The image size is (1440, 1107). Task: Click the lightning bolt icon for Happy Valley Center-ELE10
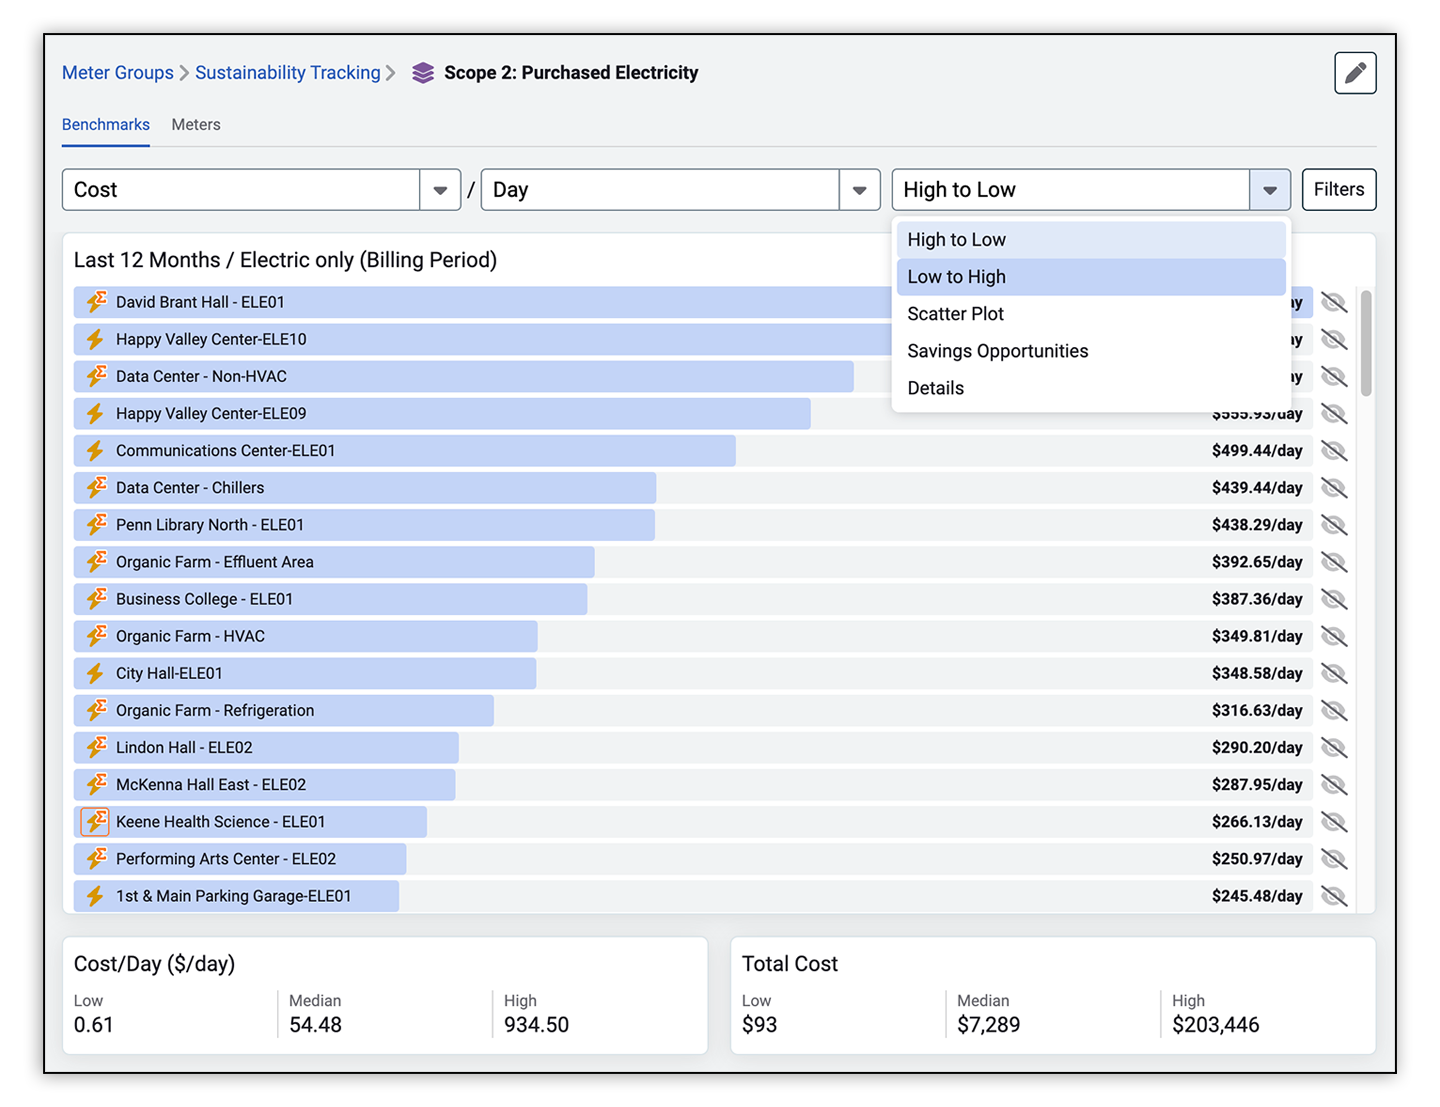pos(96,339)
